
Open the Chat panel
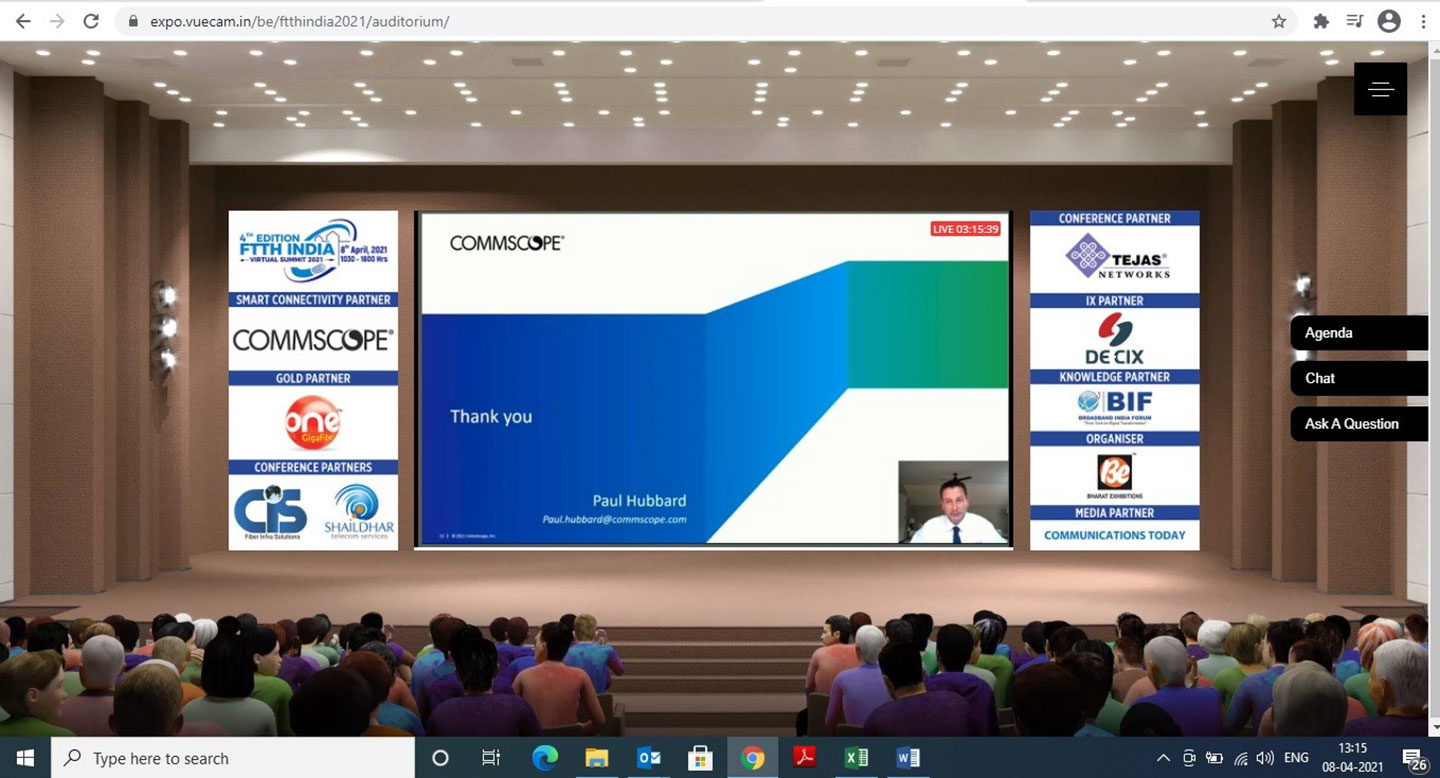click(1359, 378)
